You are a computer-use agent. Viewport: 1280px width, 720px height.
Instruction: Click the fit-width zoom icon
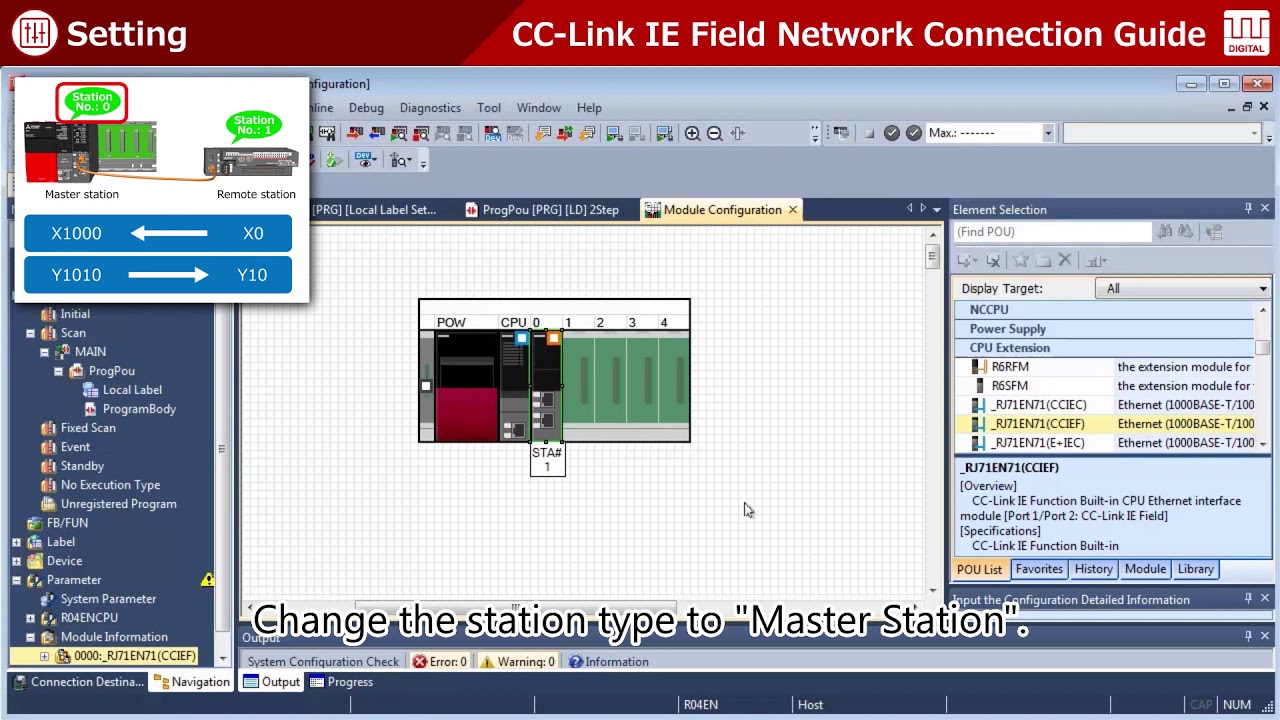click(738, 133)
